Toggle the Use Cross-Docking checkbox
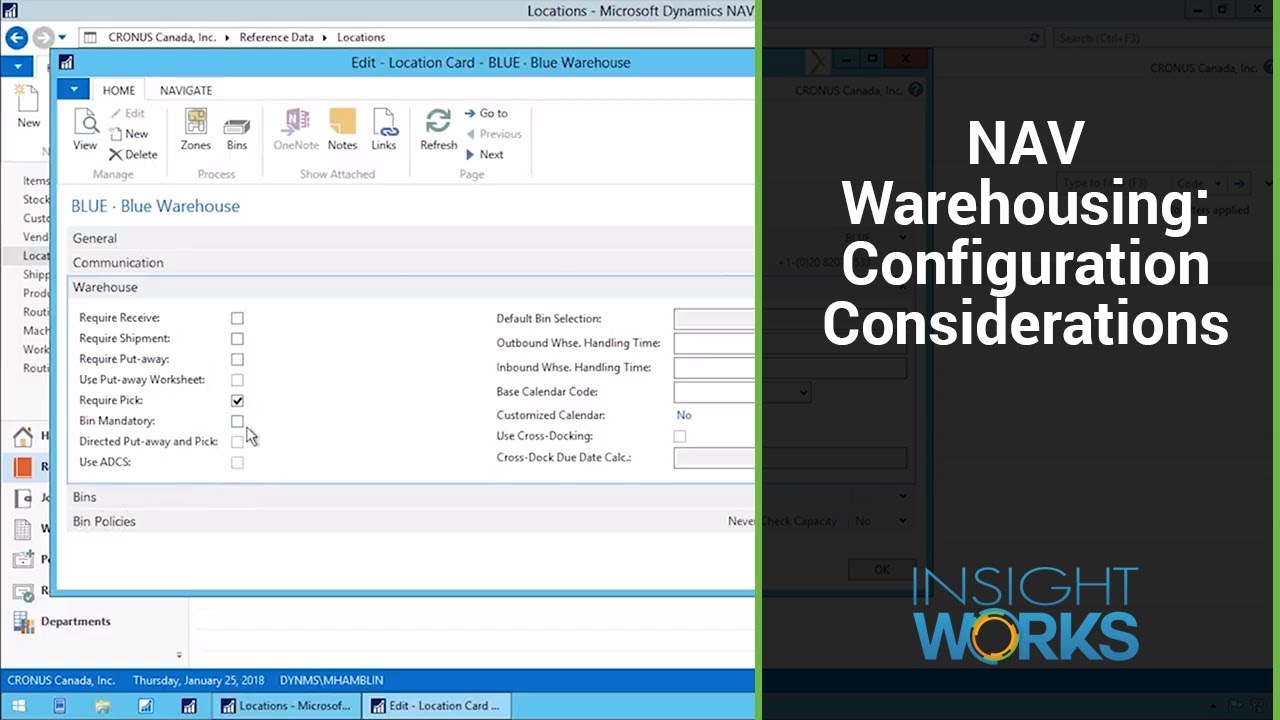Screen dimensions: 1280x720 [680, 436]
